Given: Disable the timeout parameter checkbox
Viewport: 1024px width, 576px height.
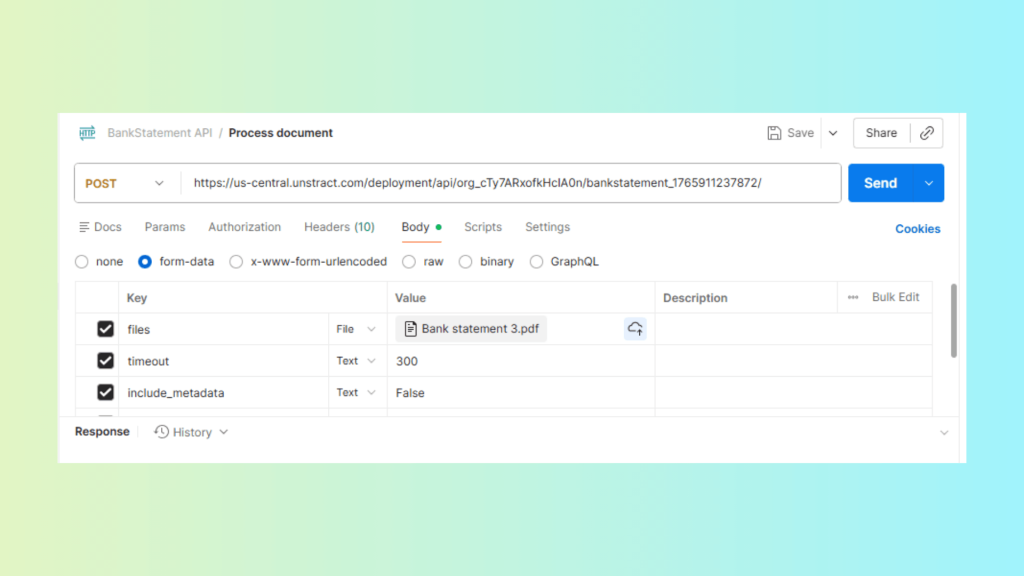Looking at the screenshot, I should click(x=105, y=361).
